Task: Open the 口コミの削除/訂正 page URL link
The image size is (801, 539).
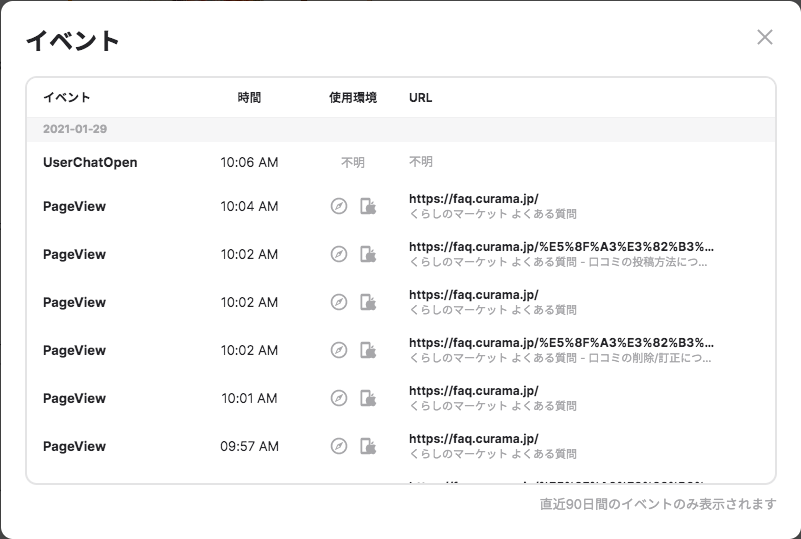Action: [x=561, y=342]
